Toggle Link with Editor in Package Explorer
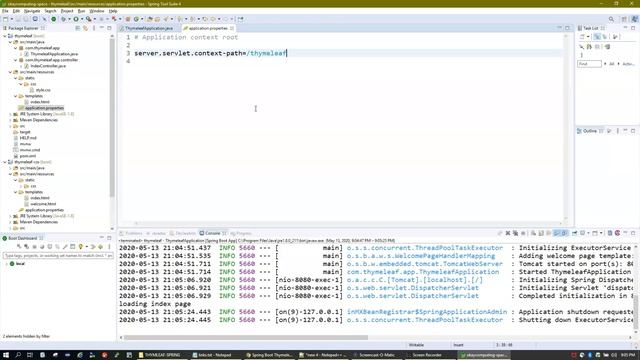The height and width of the screenshot is (360, 640). (x=85, y=28)
